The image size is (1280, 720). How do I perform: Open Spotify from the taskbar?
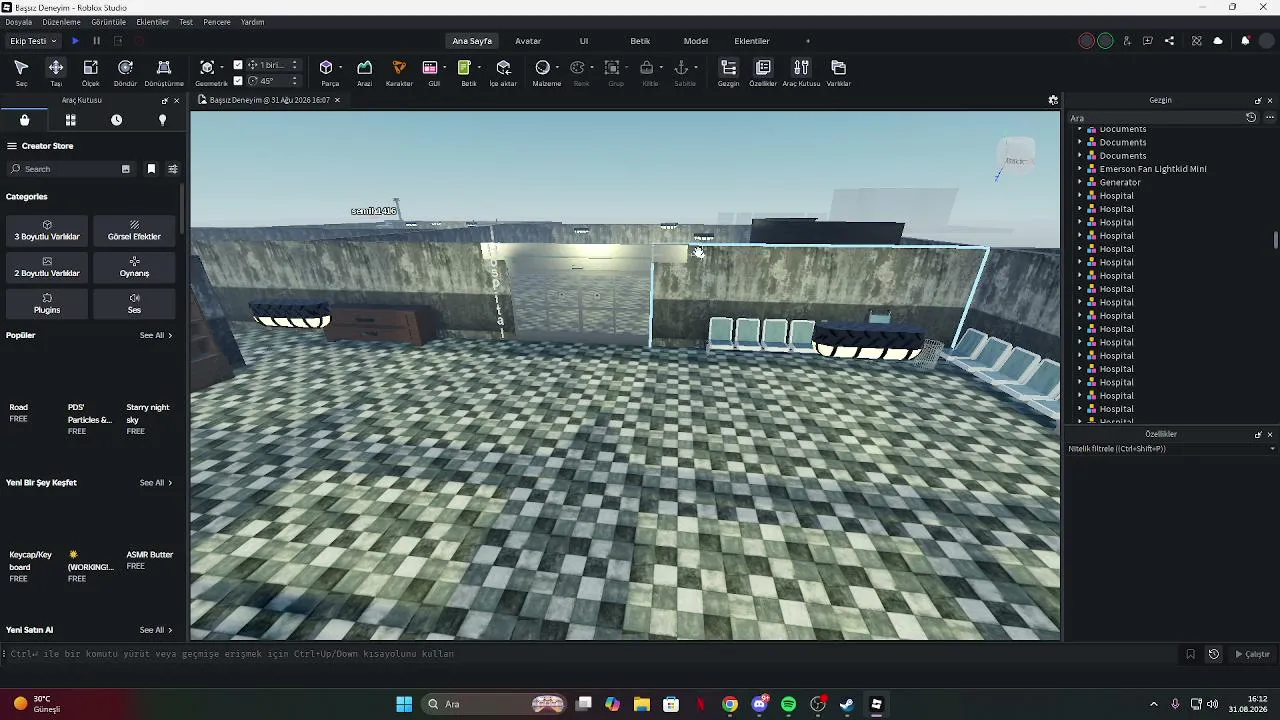(x=788, y=704)
